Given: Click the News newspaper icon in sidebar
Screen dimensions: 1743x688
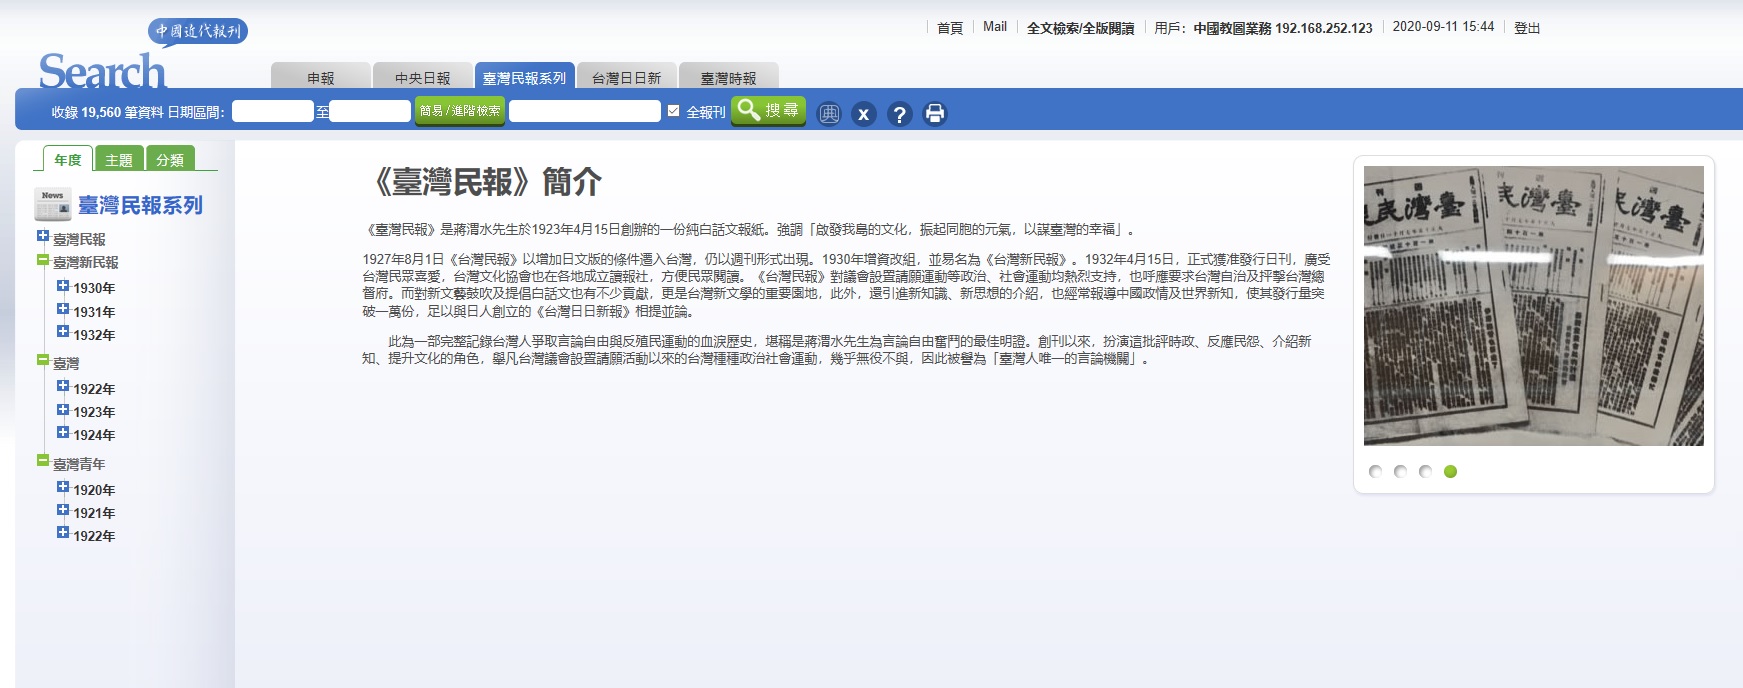Looking at the screenshot, I should pos(52,204).
